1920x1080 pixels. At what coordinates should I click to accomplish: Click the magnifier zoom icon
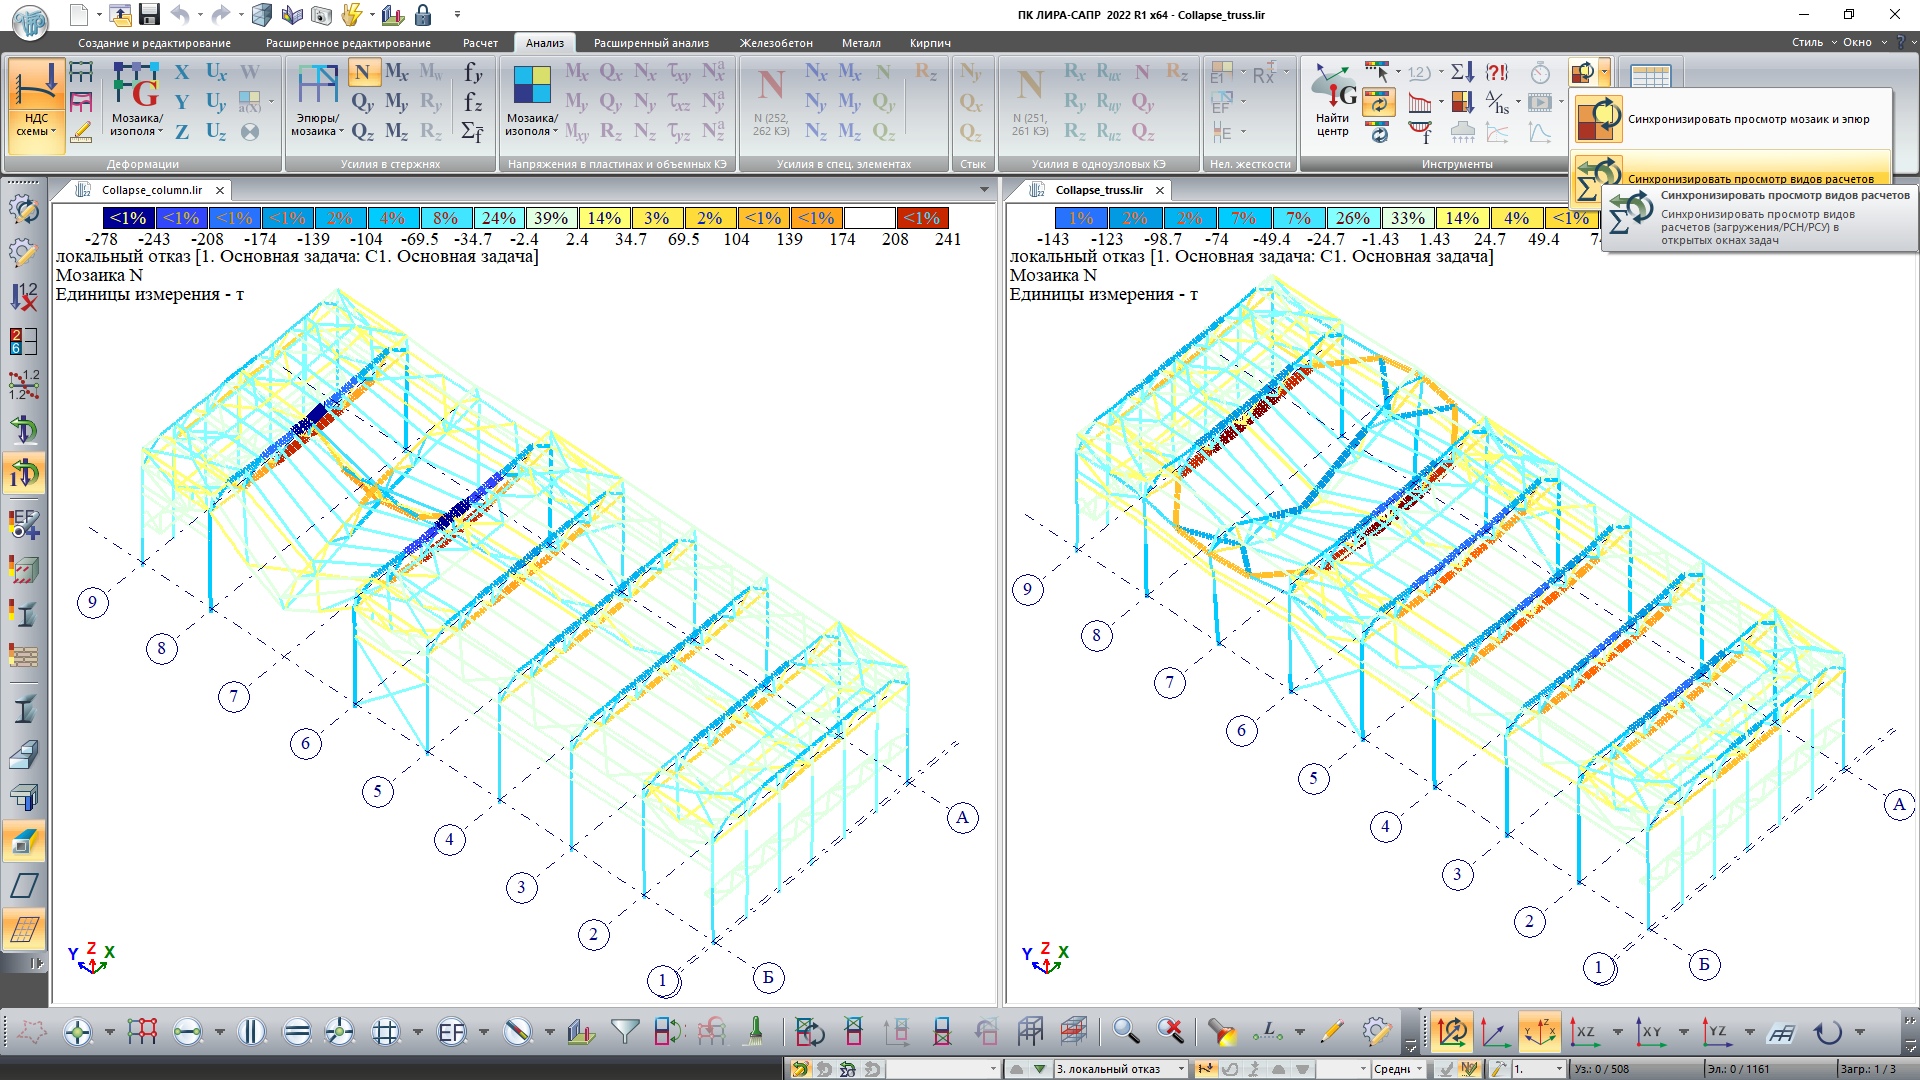1125,1031
